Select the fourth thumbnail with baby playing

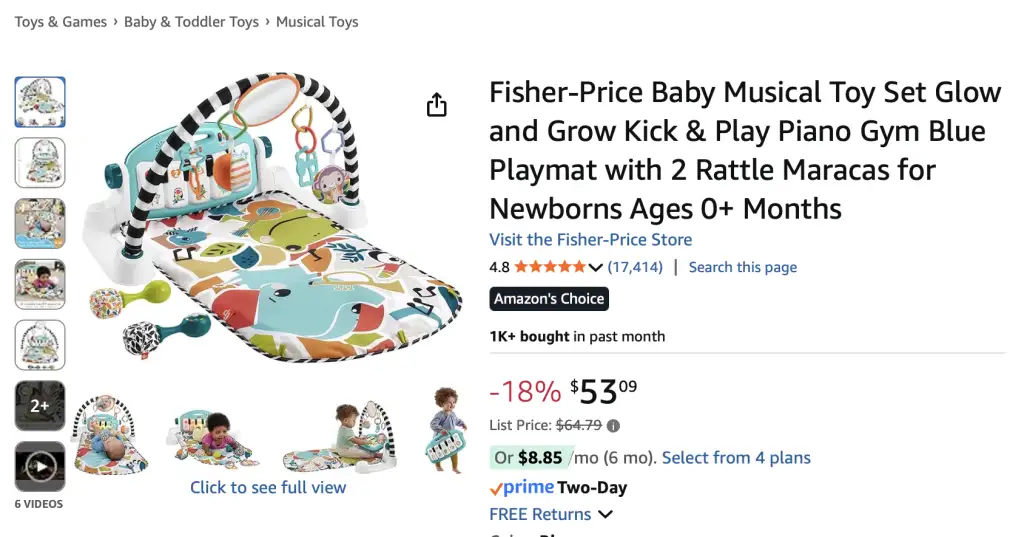coord(40,284)
